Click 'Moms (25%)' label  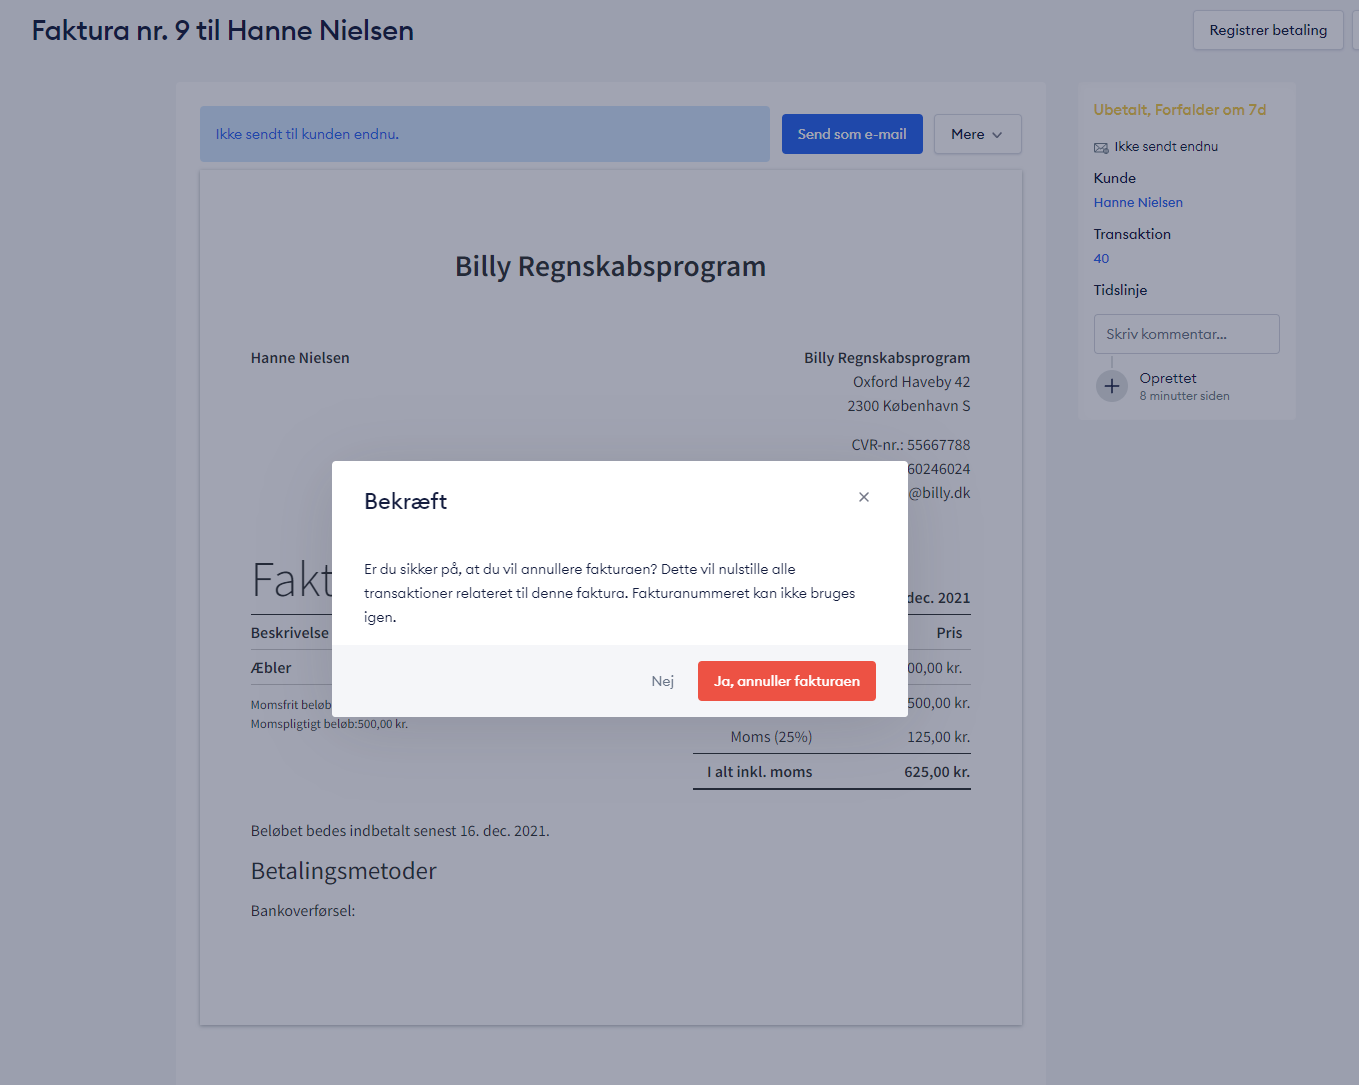(x=771, y=737)
